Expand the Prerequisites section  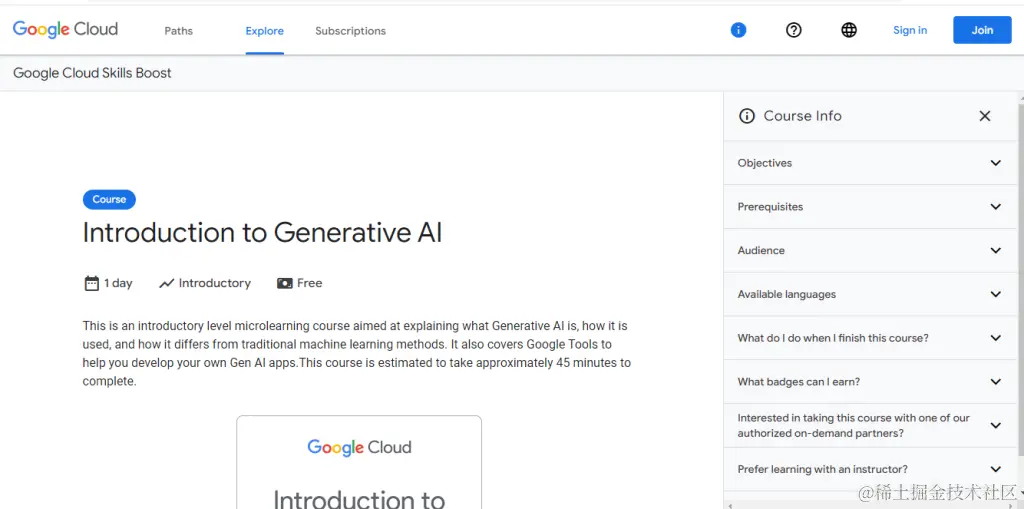click(870, 206)
